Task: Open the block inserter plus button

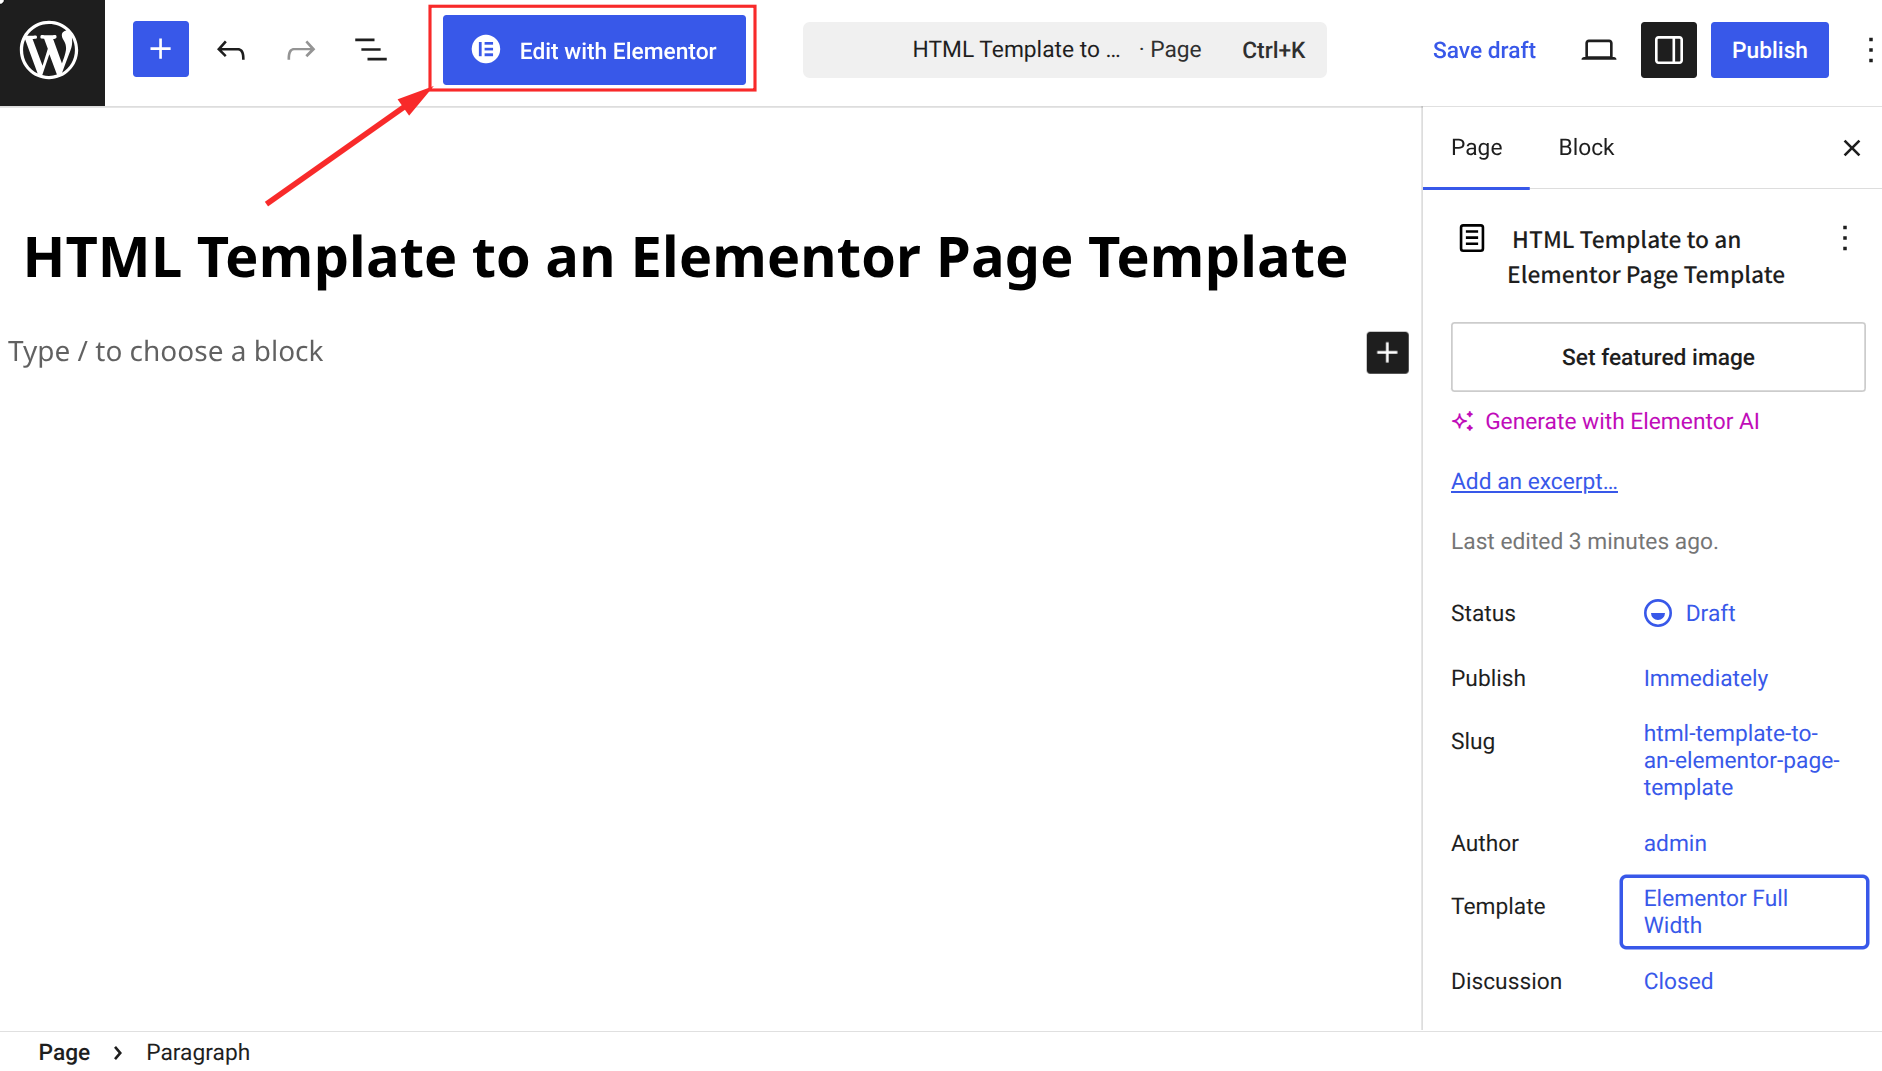Action: (161, 49)
